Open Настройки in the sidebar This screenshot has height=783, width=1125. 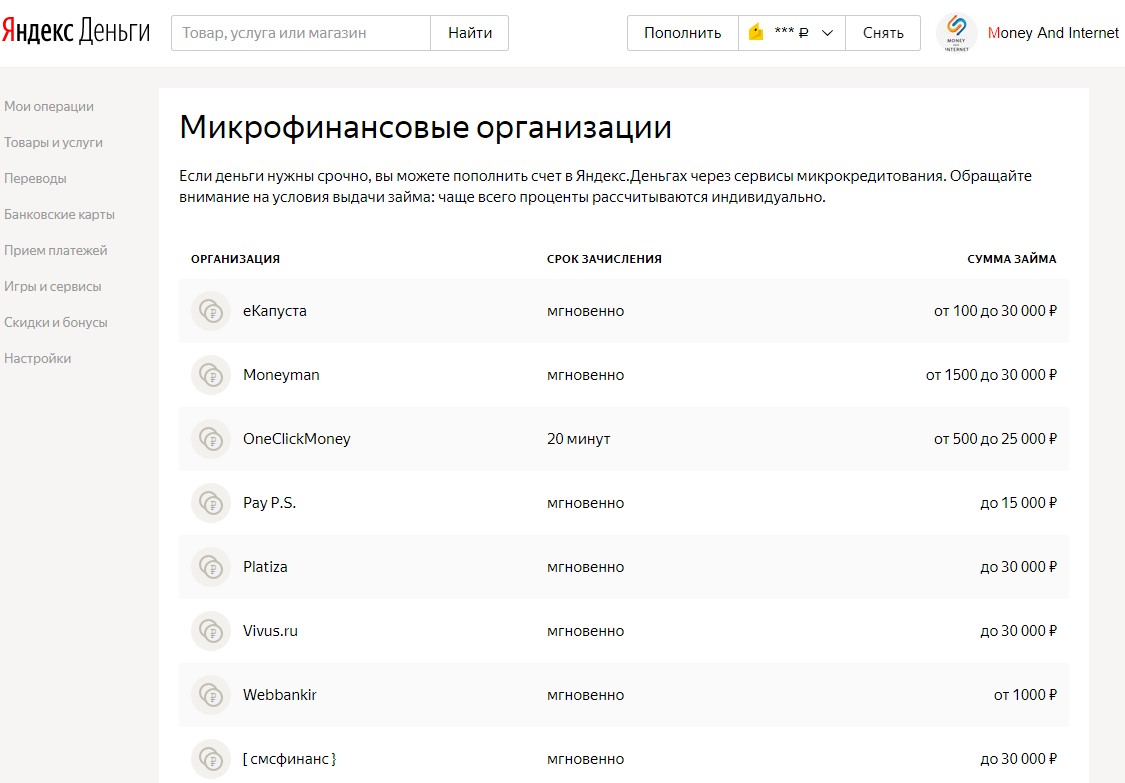(x=37, y=358)
